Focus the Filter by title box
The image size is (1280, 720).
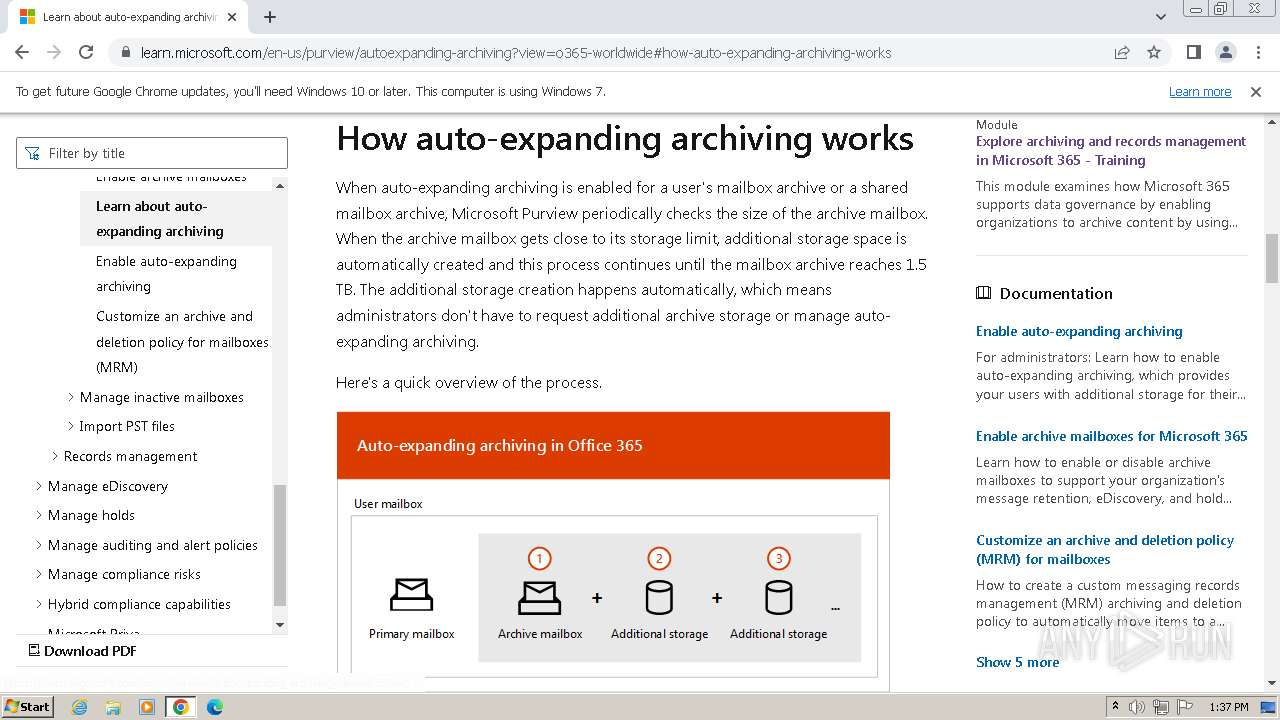(152, 153)
